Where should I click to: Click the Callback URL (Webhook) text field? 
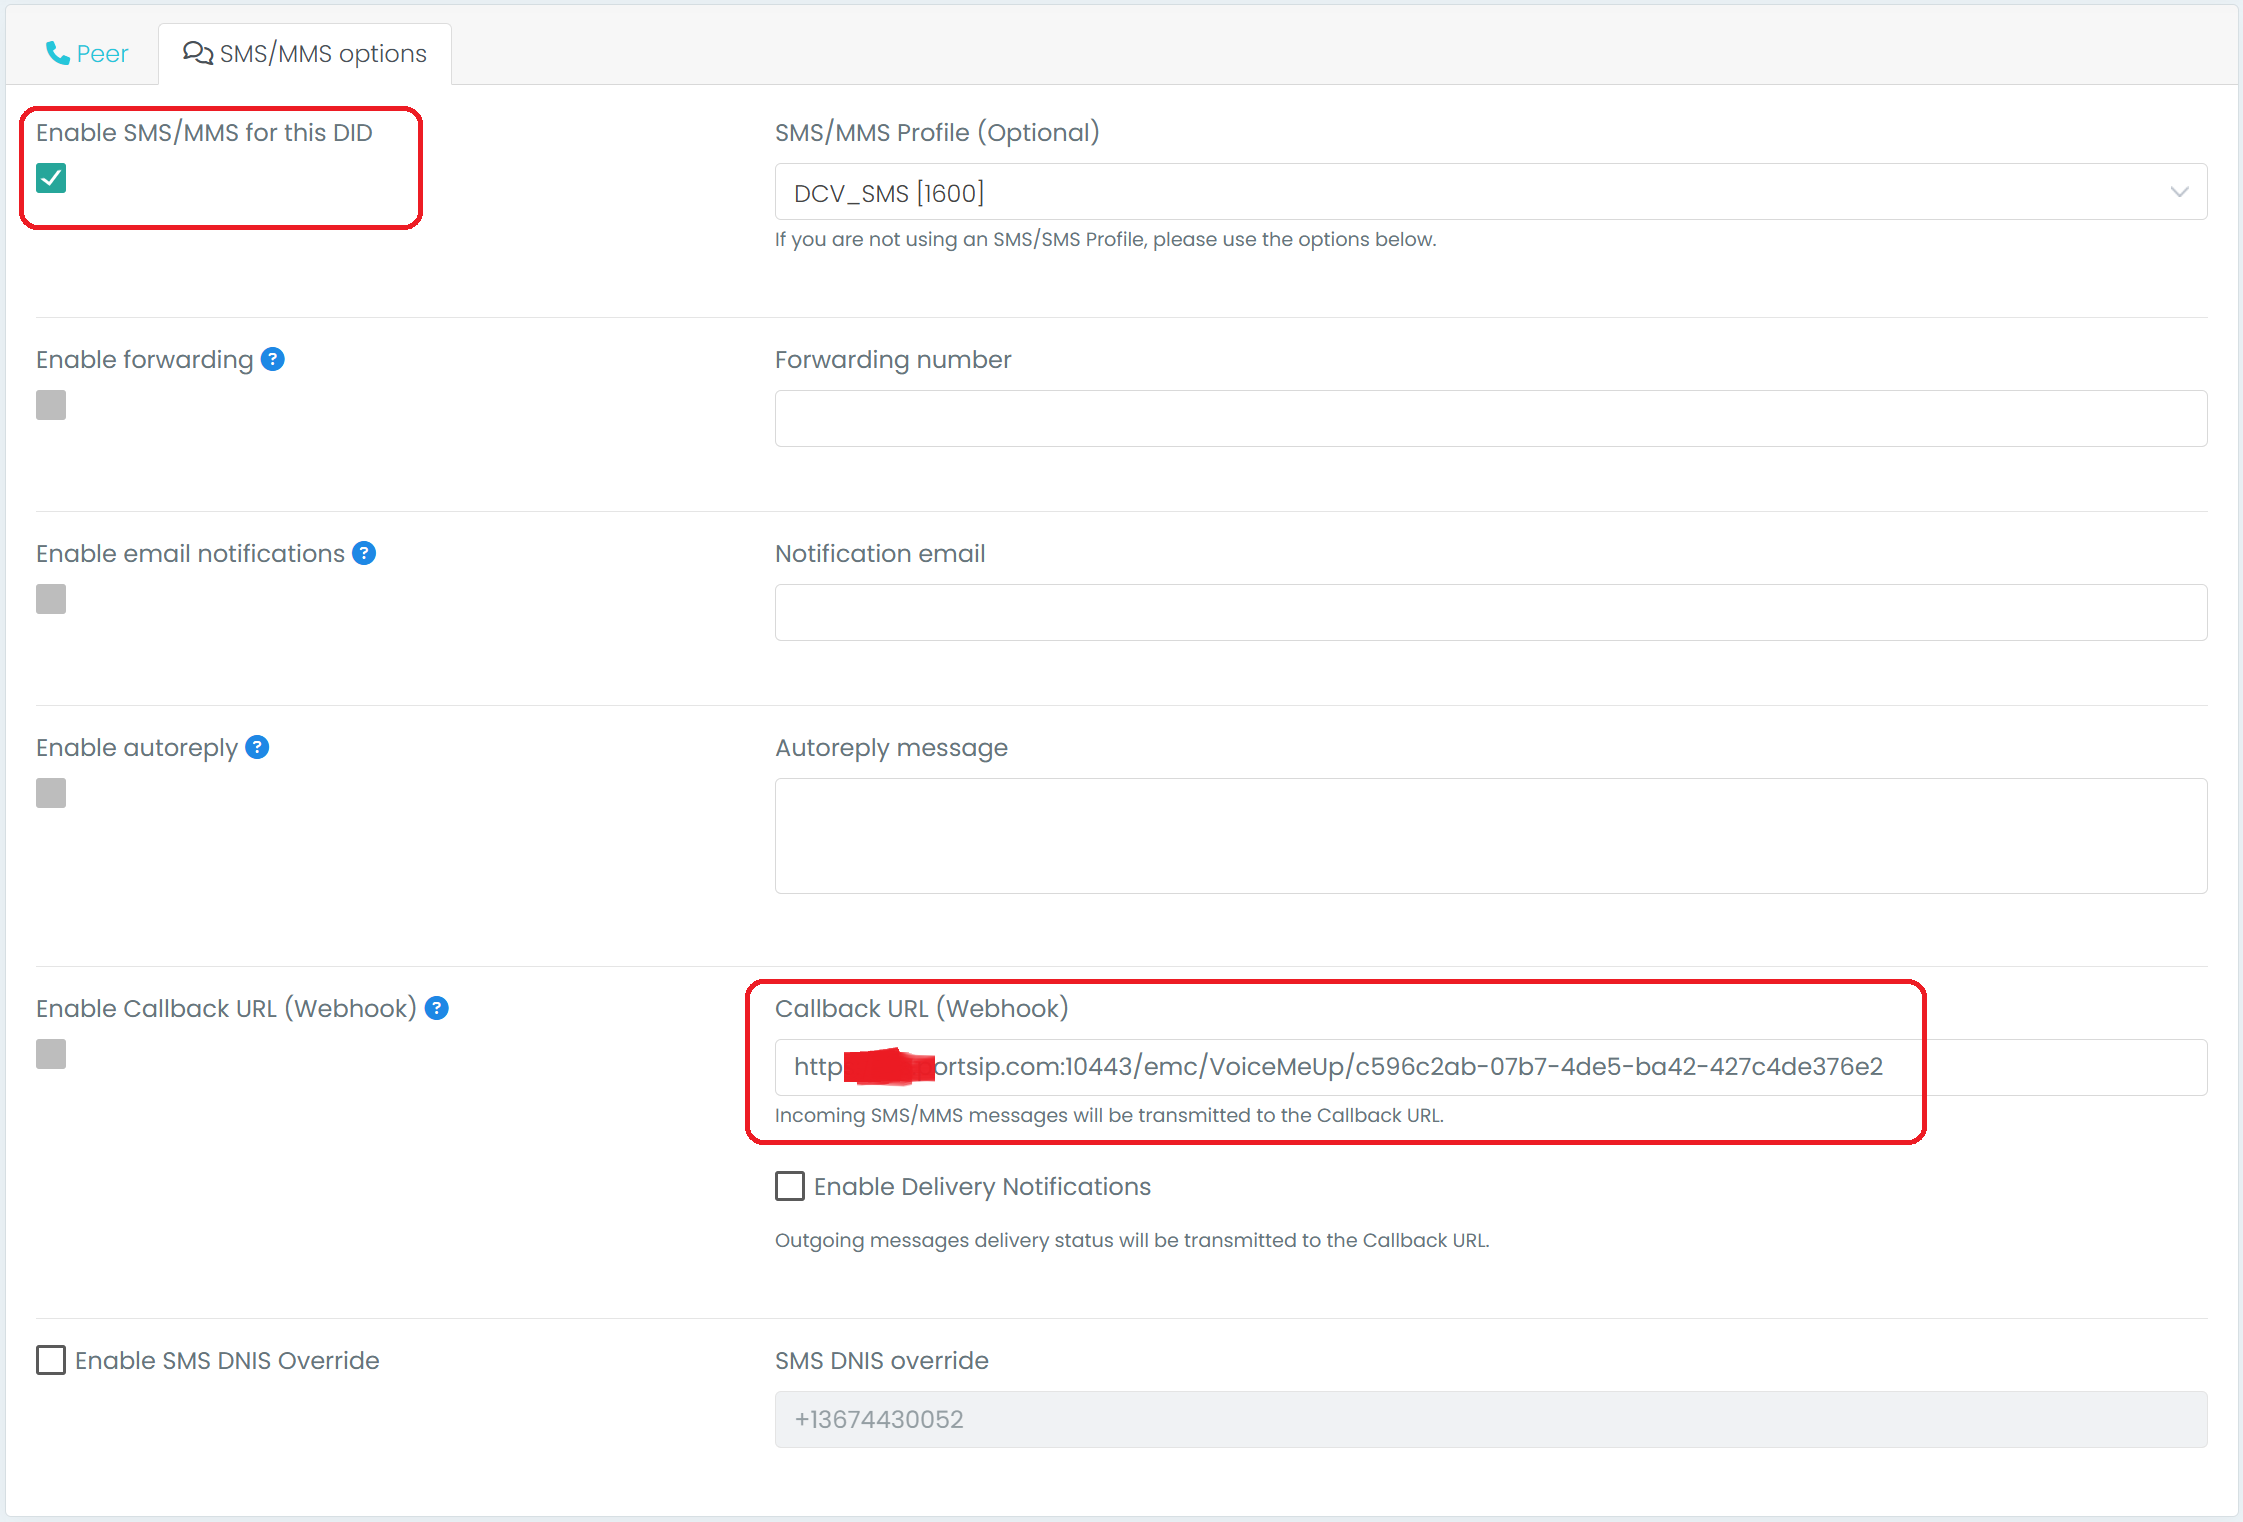(x=1490, y=1067)
